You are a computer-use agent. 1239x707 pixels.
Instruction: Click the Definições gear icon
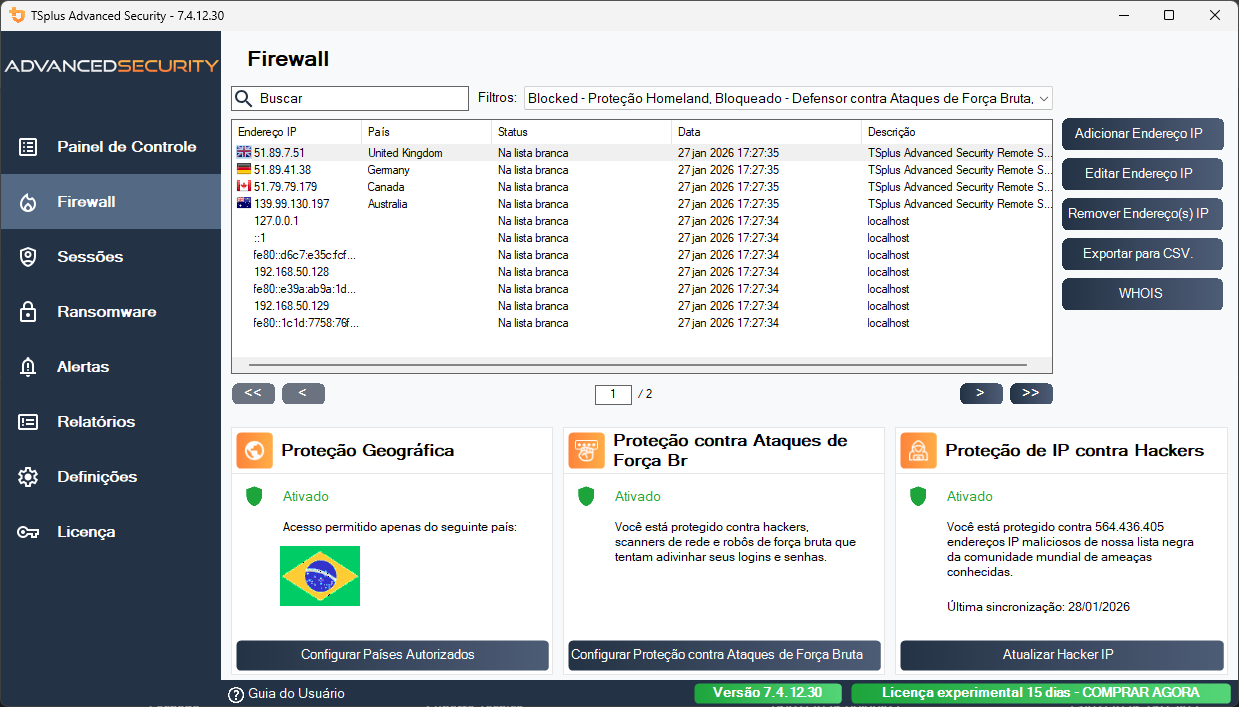point(27,477)
